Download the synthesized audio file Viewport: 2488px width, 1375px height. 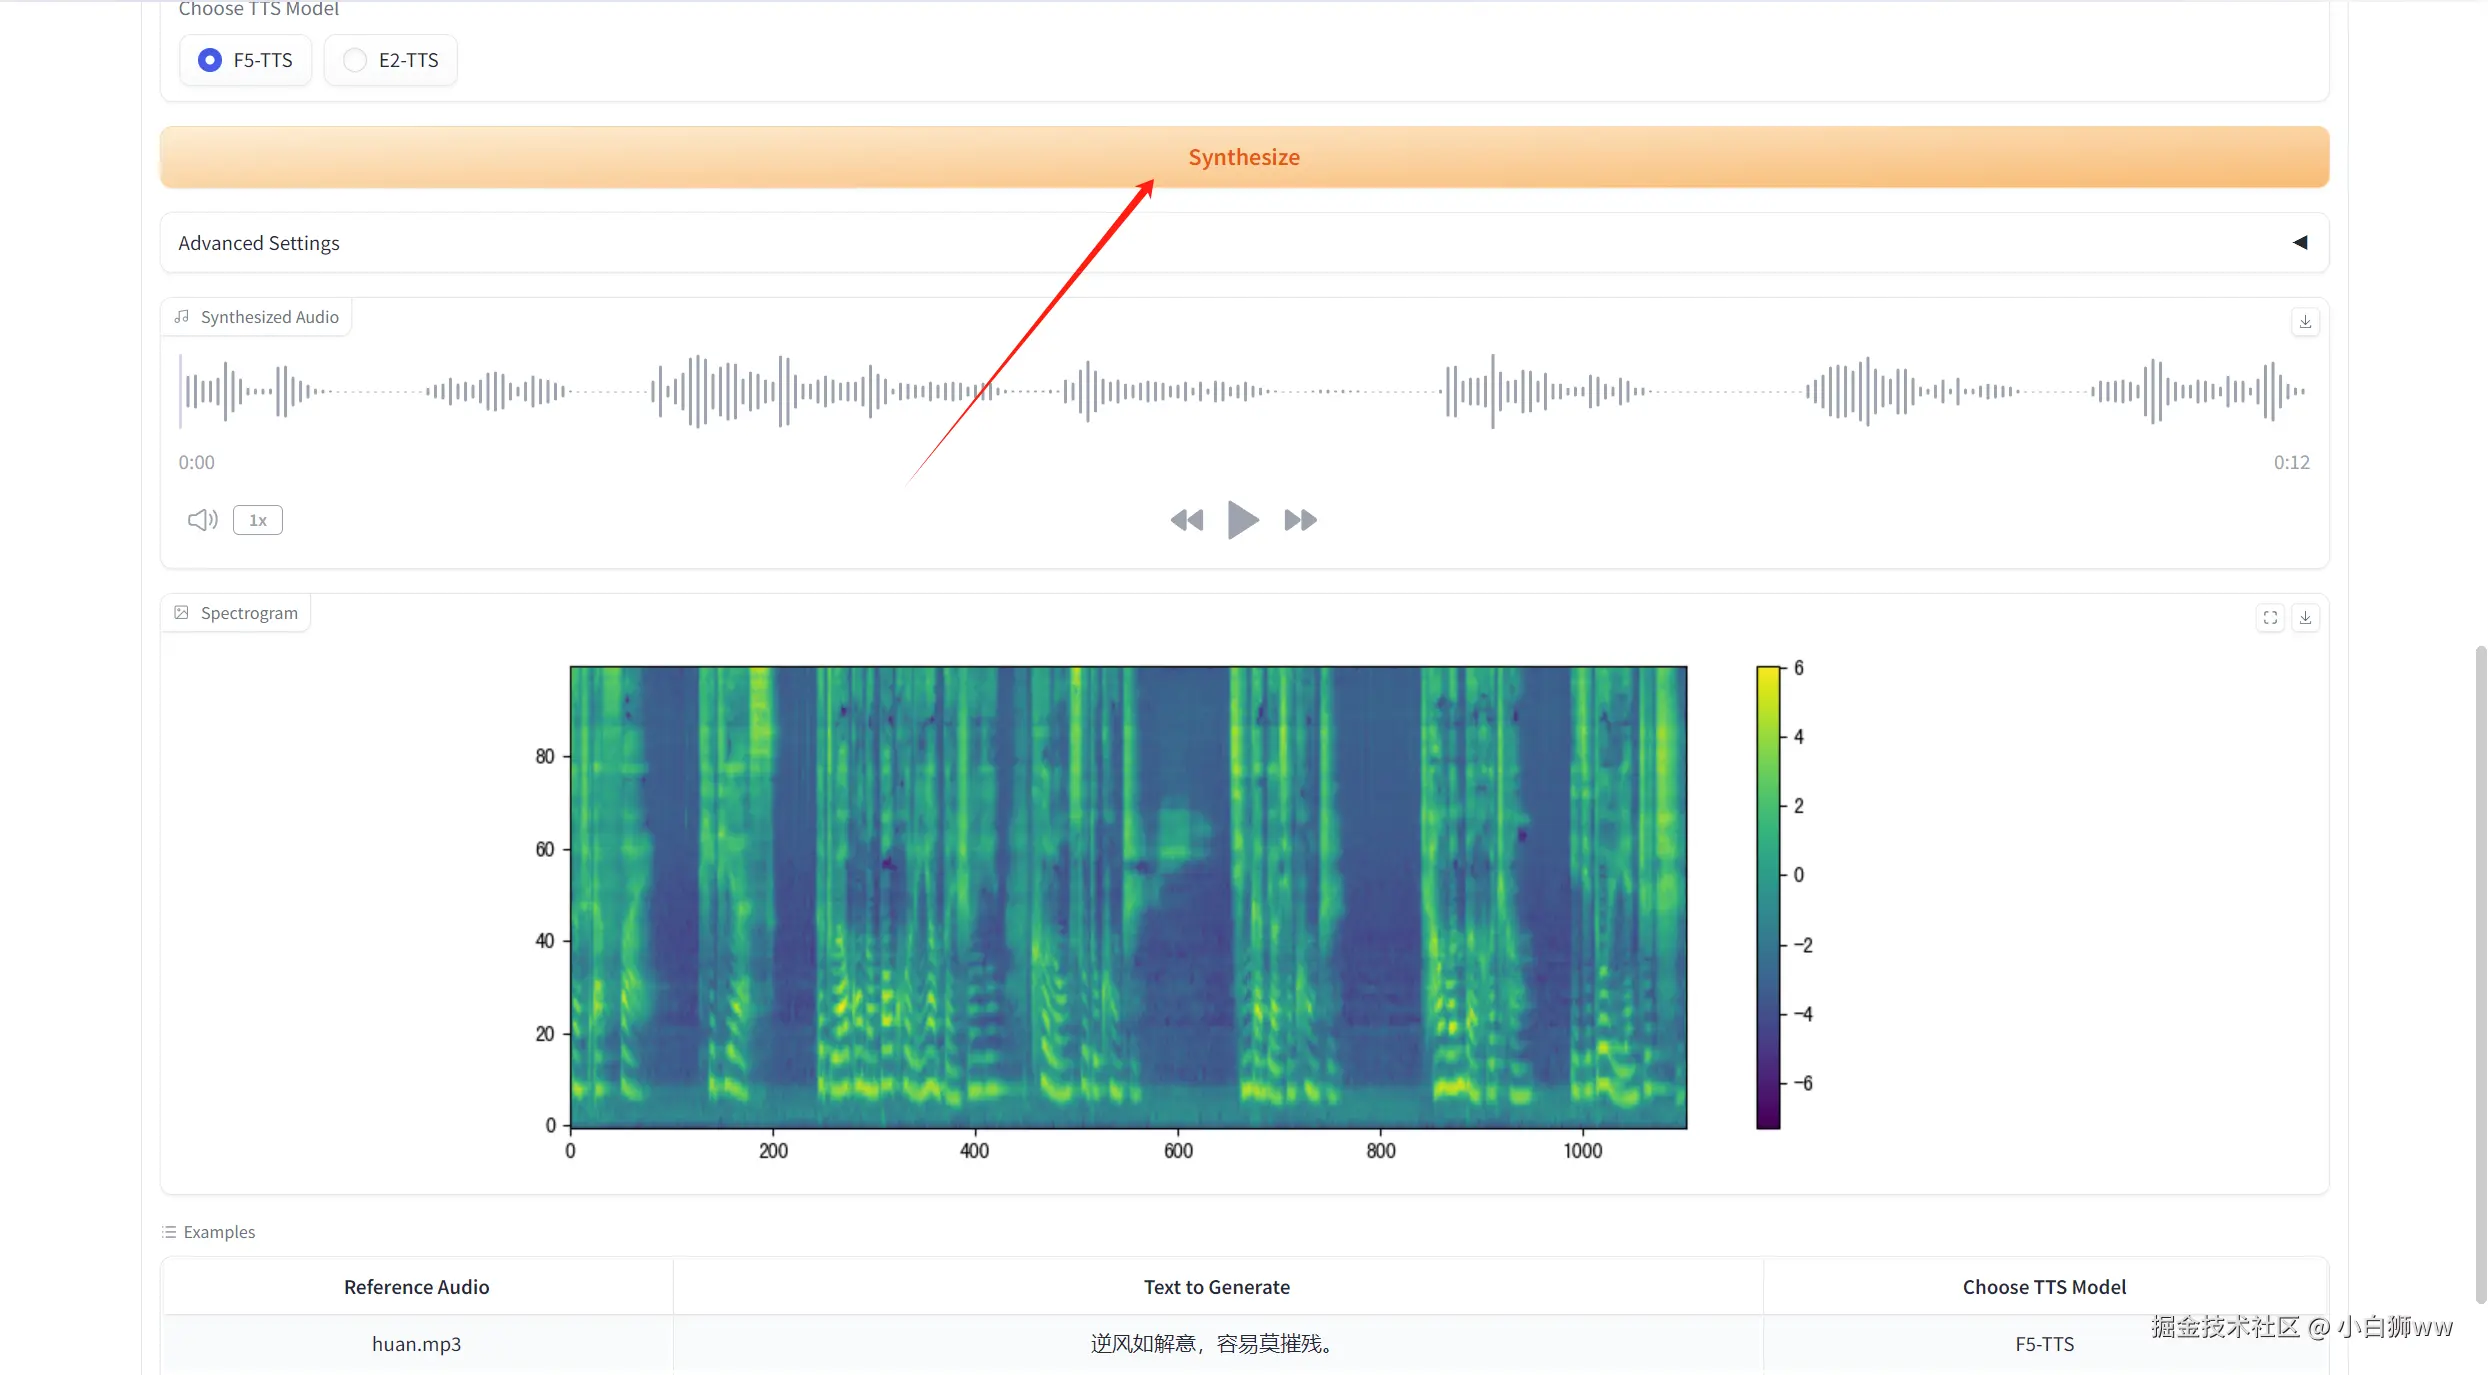tap(2305, 322)
